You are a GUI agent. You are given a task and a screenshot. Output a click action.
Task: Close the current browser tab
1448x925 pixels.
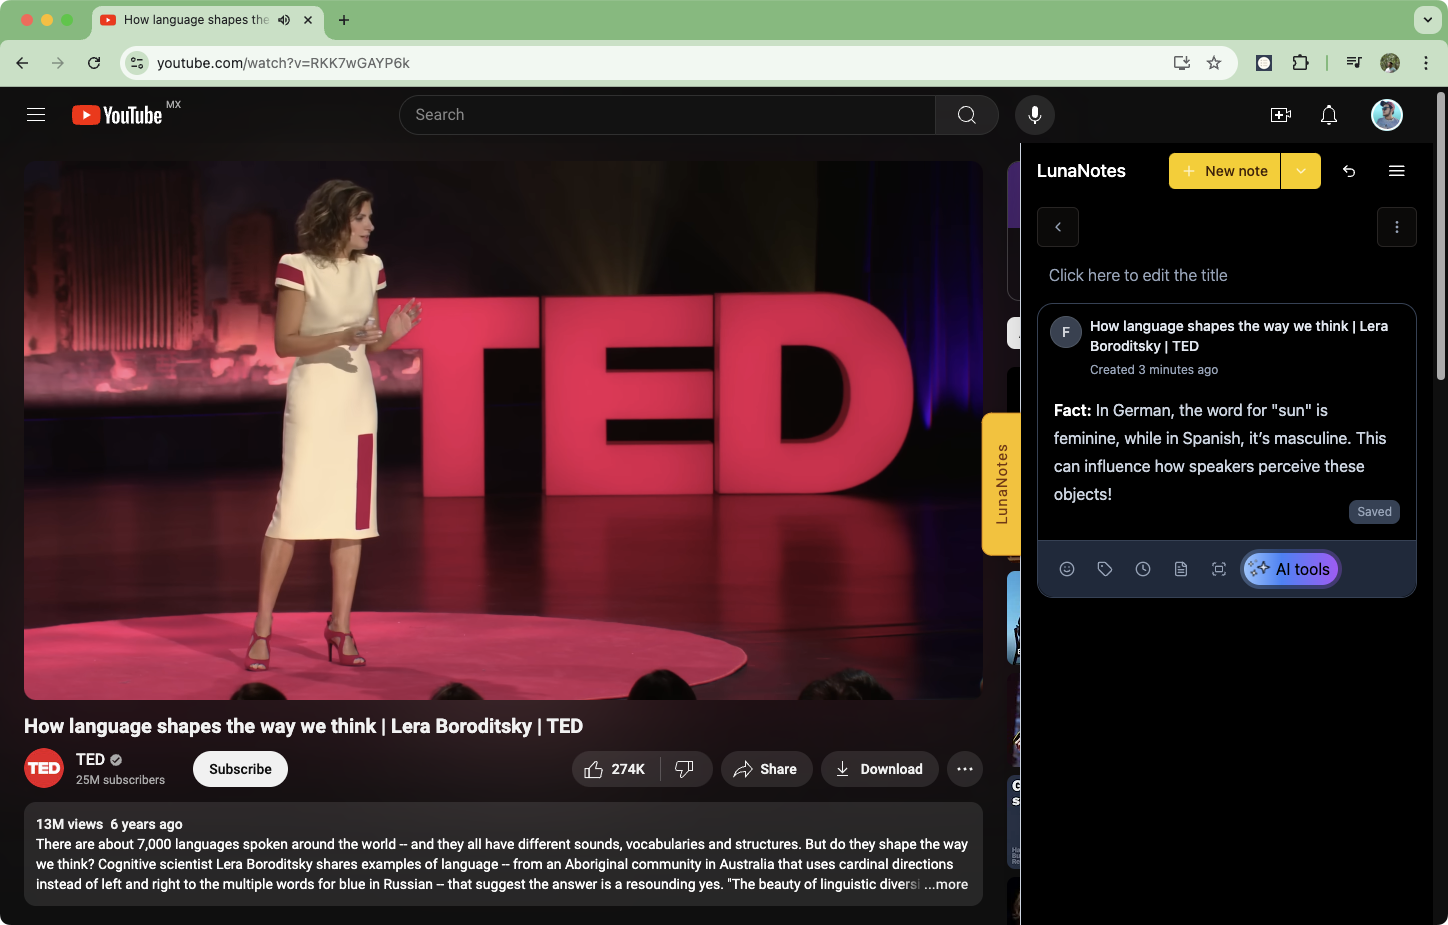click(308, 20)
